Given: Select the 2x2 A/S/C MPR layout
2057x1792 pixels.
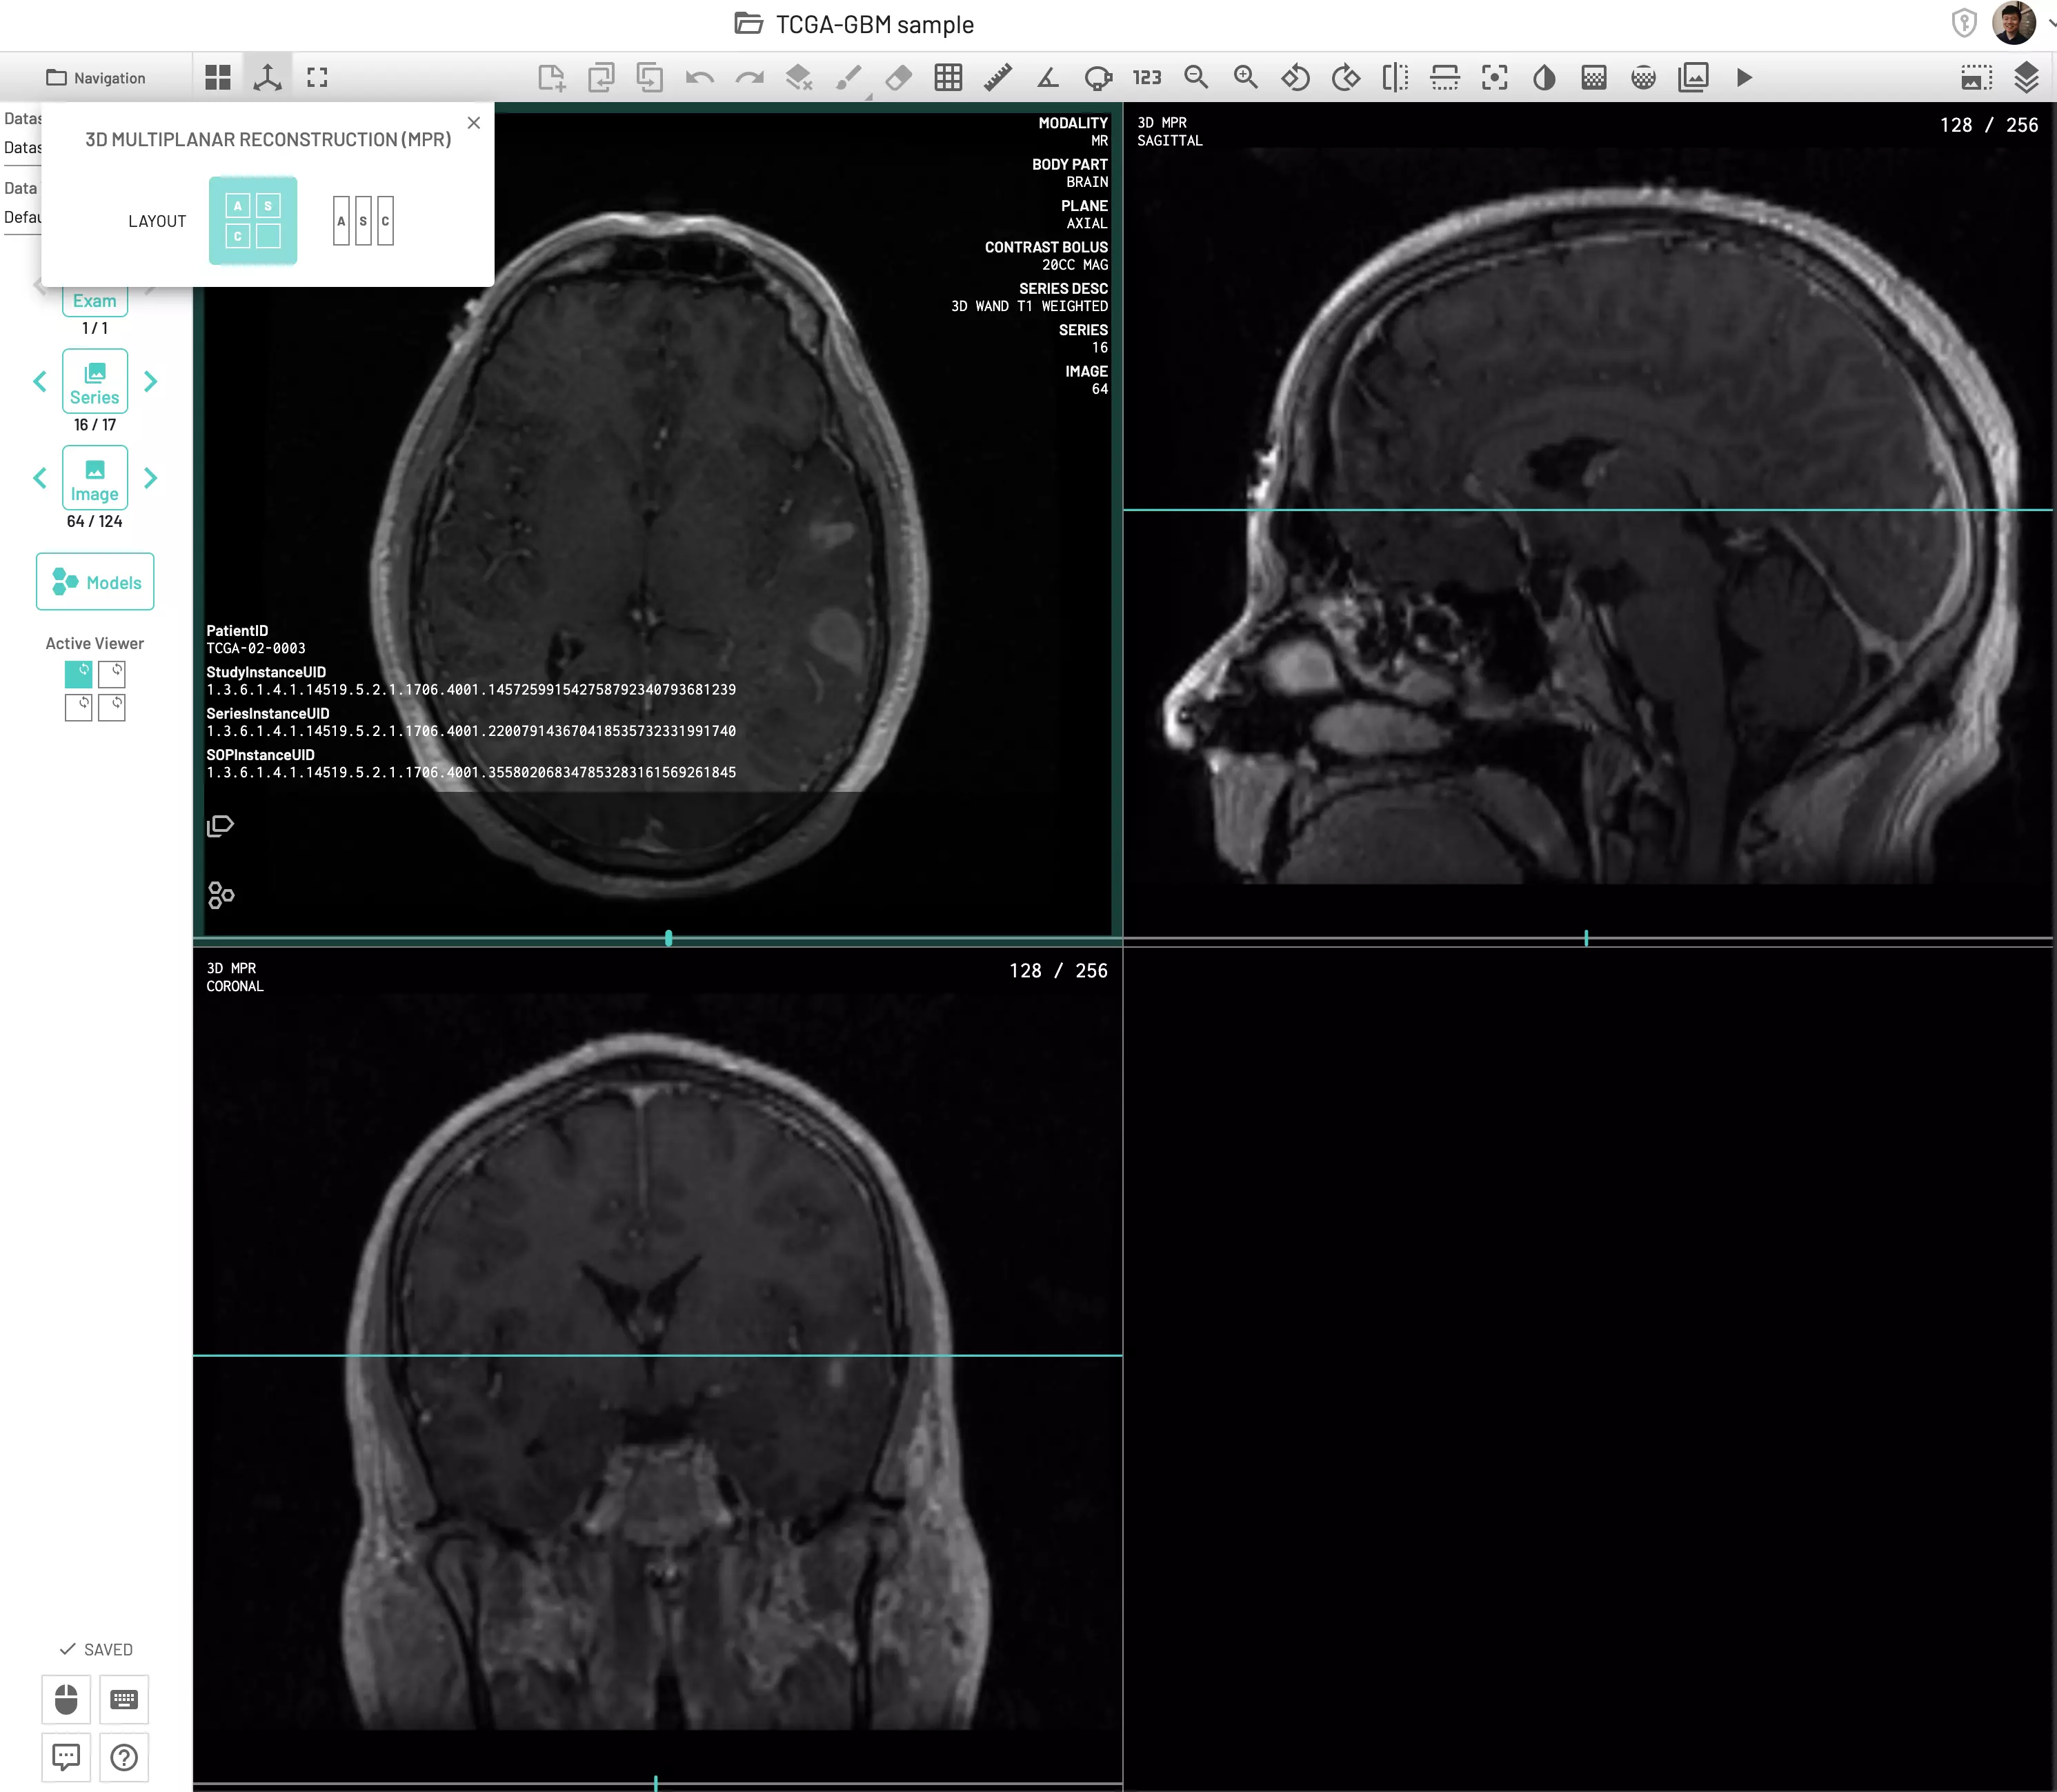Looking at the screenshot, I should coord(253,221).
